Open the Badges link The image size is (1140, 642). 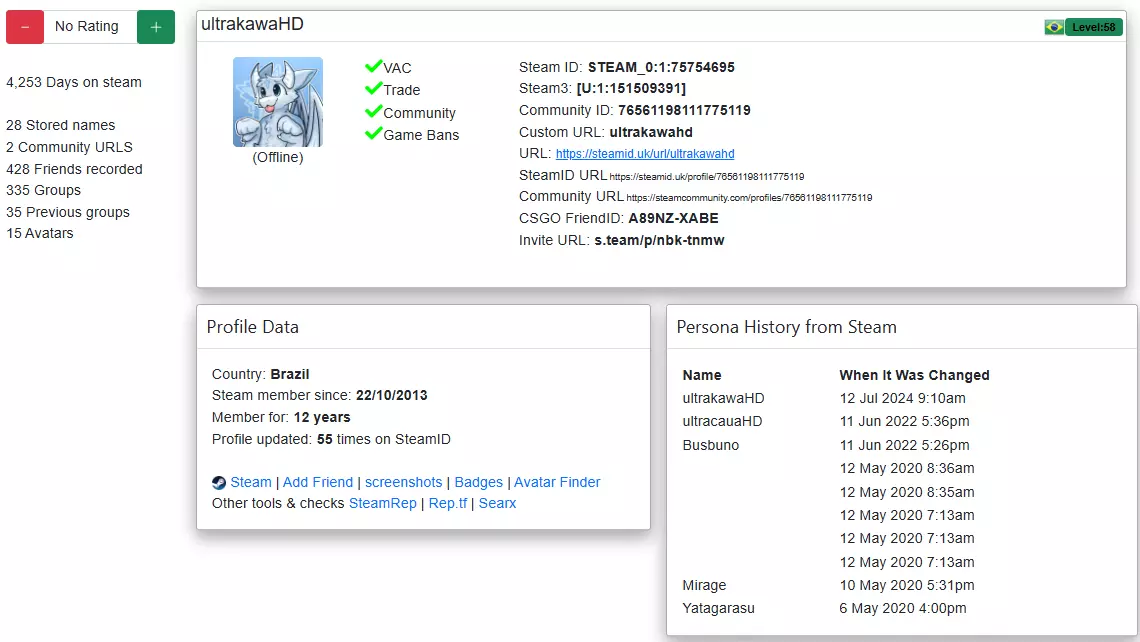pyautogui.click(x=478, y=482)
